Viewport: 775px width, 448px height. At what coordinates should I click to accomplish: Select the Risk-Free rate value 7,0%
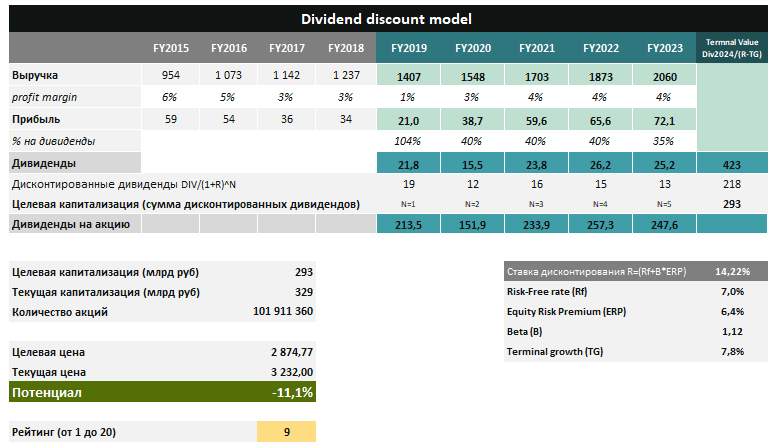click(x=731, y=291)
